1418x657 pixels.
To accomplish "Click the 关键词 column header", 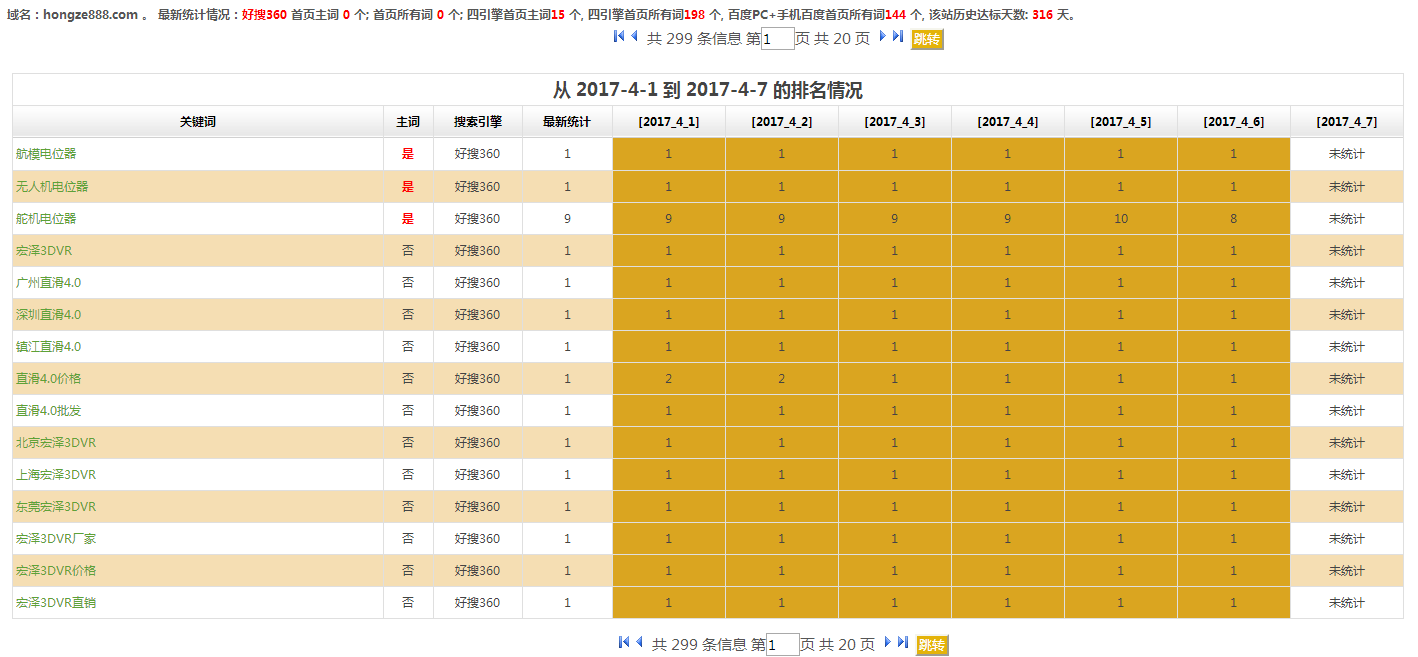I will point(198,122).
